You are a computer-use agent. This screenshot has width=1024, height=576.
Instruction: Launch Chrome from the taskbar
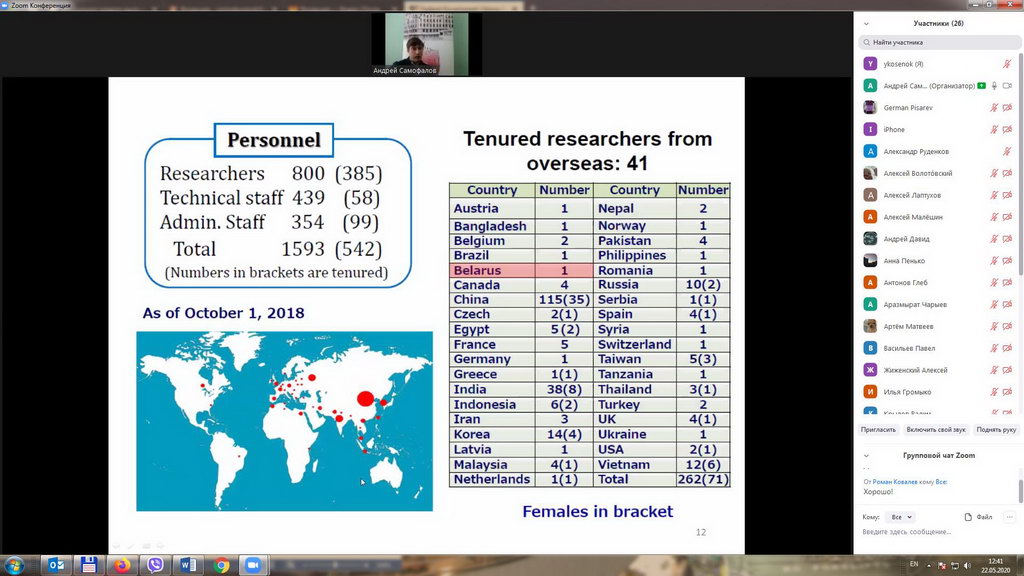(221, 565)
